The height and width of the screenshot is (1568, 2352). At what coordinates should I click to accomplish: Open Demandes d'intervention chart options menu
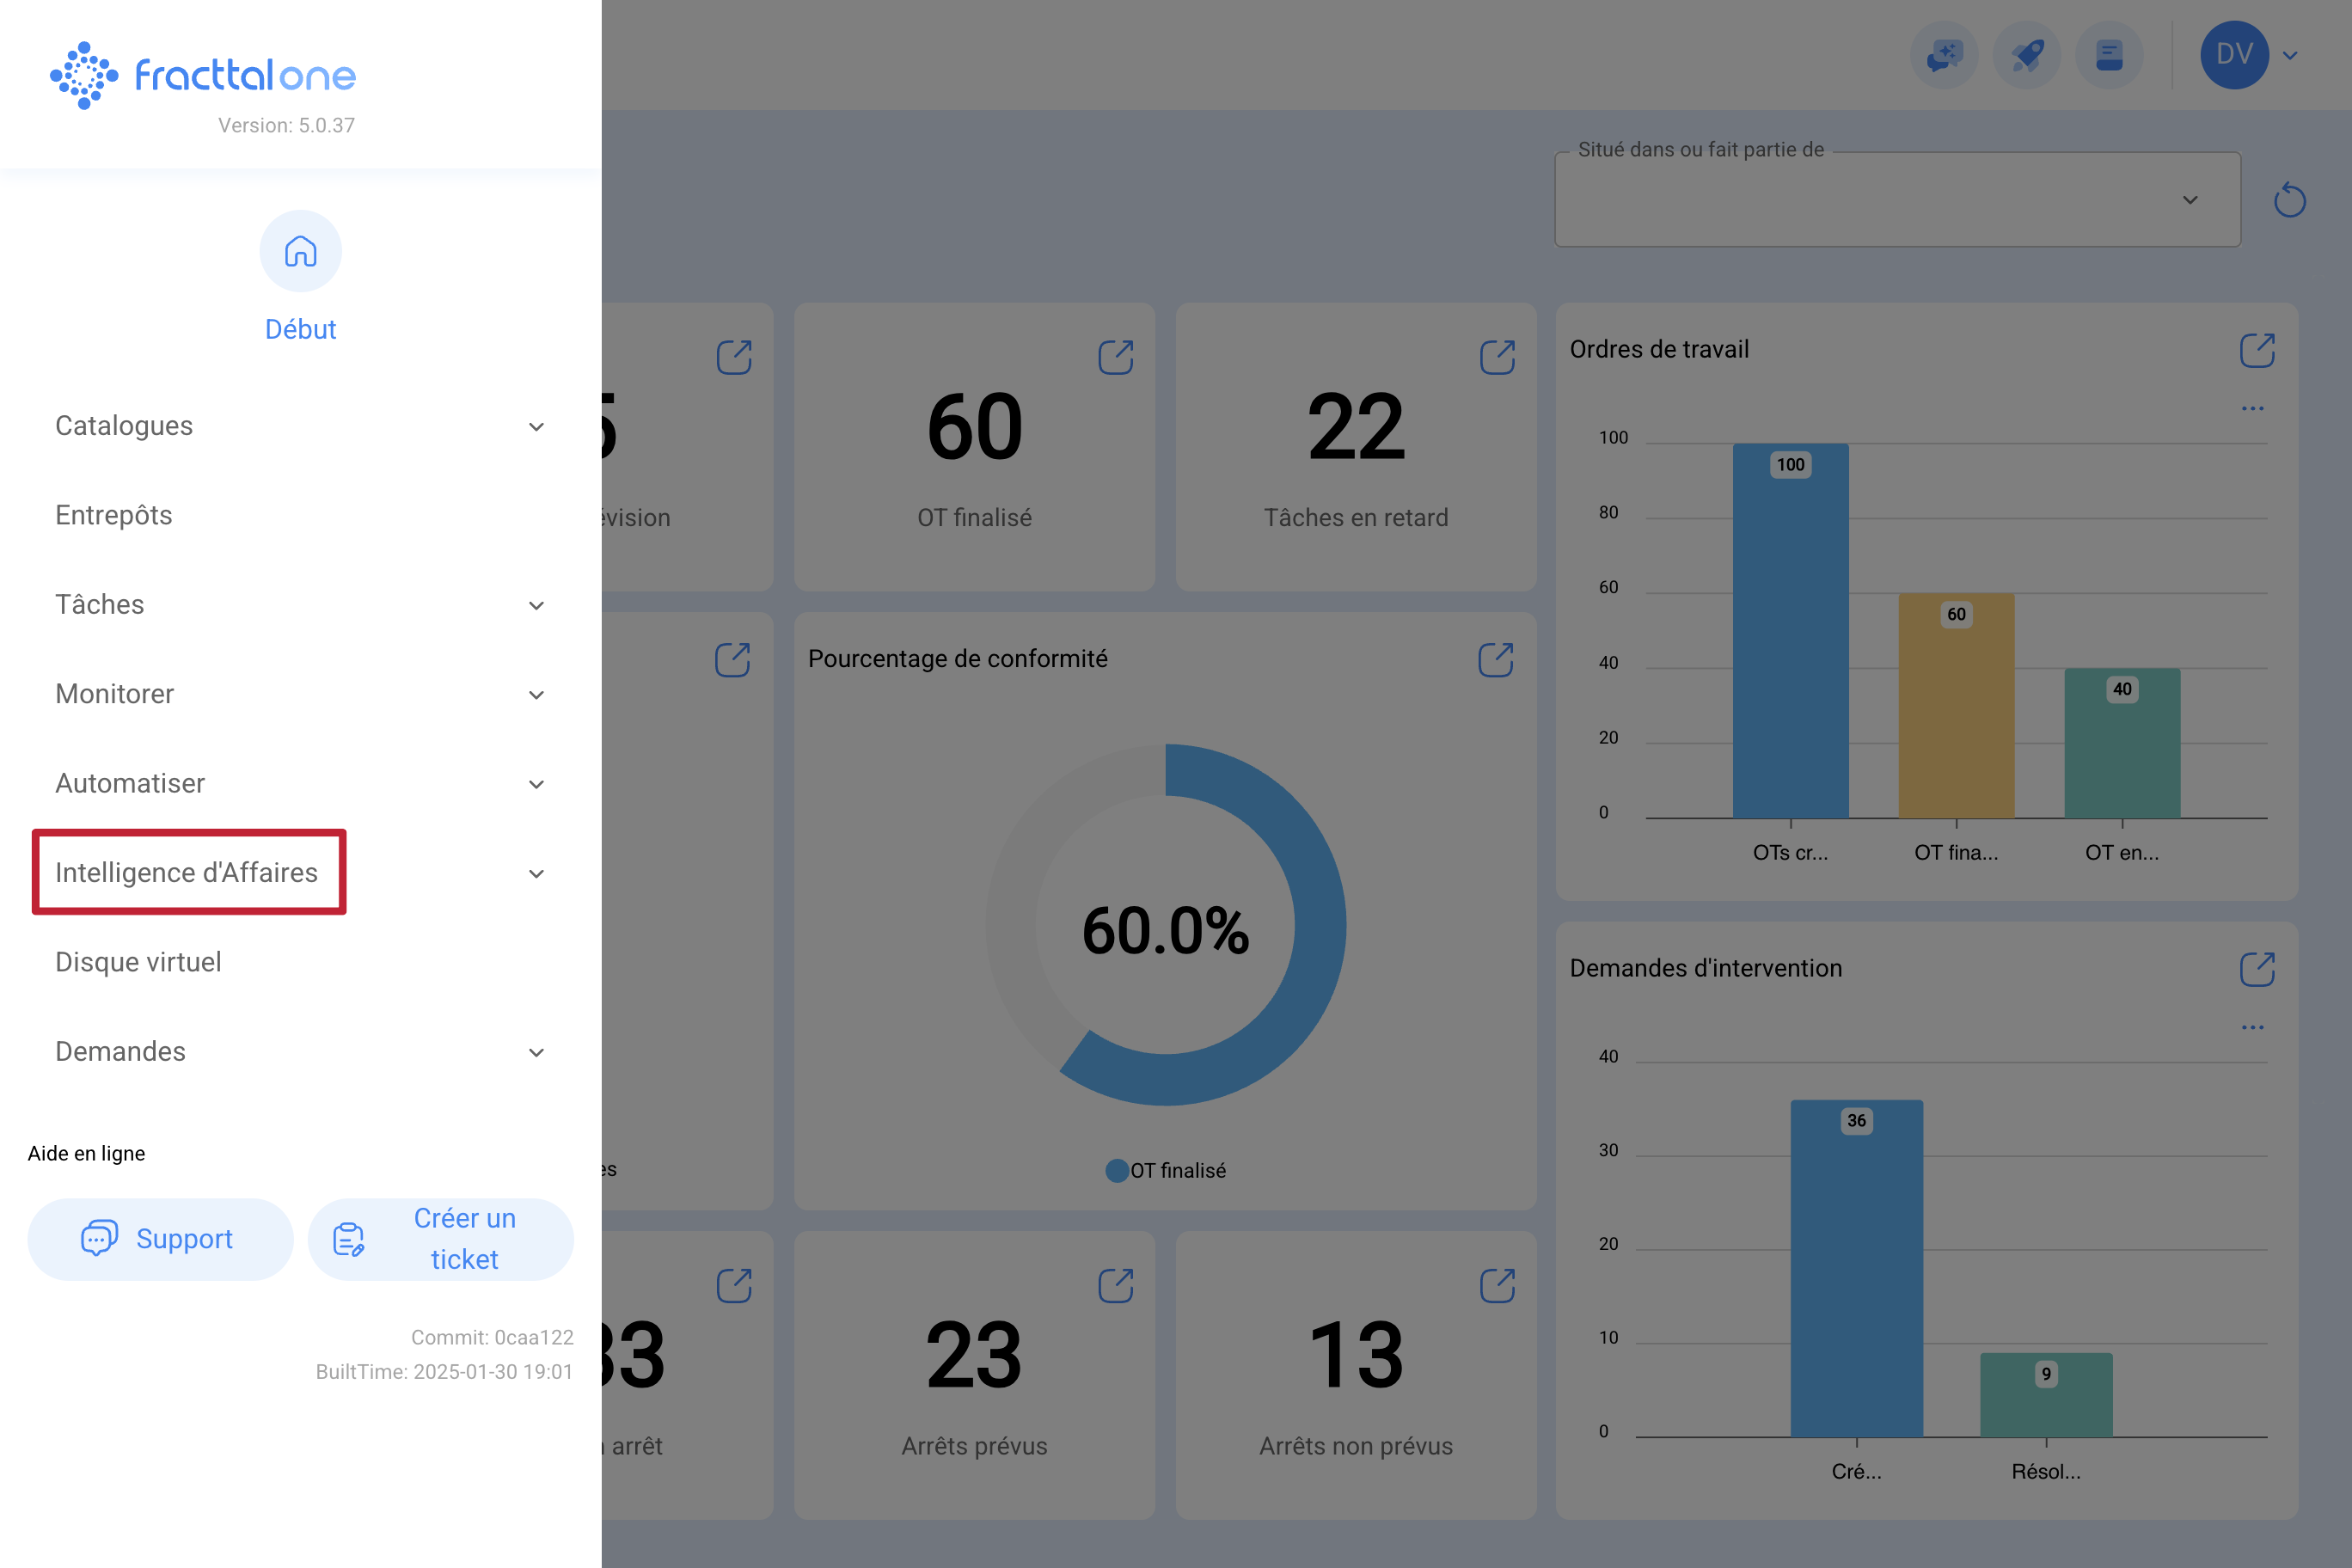pyautogui.click(x=2252, y=1027)
